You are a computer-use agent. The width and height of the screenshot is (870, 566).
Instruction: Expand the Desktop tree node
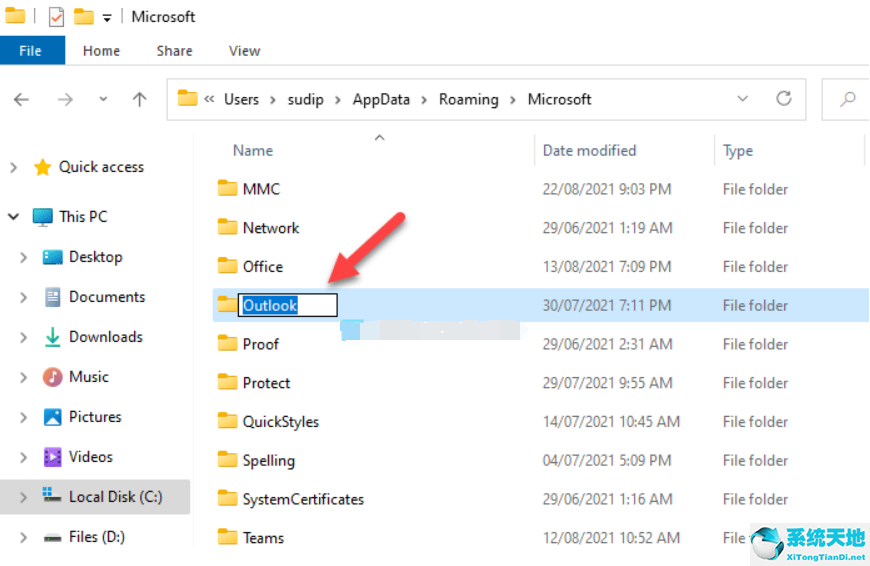pyautogui.click(x=23, y=257)
